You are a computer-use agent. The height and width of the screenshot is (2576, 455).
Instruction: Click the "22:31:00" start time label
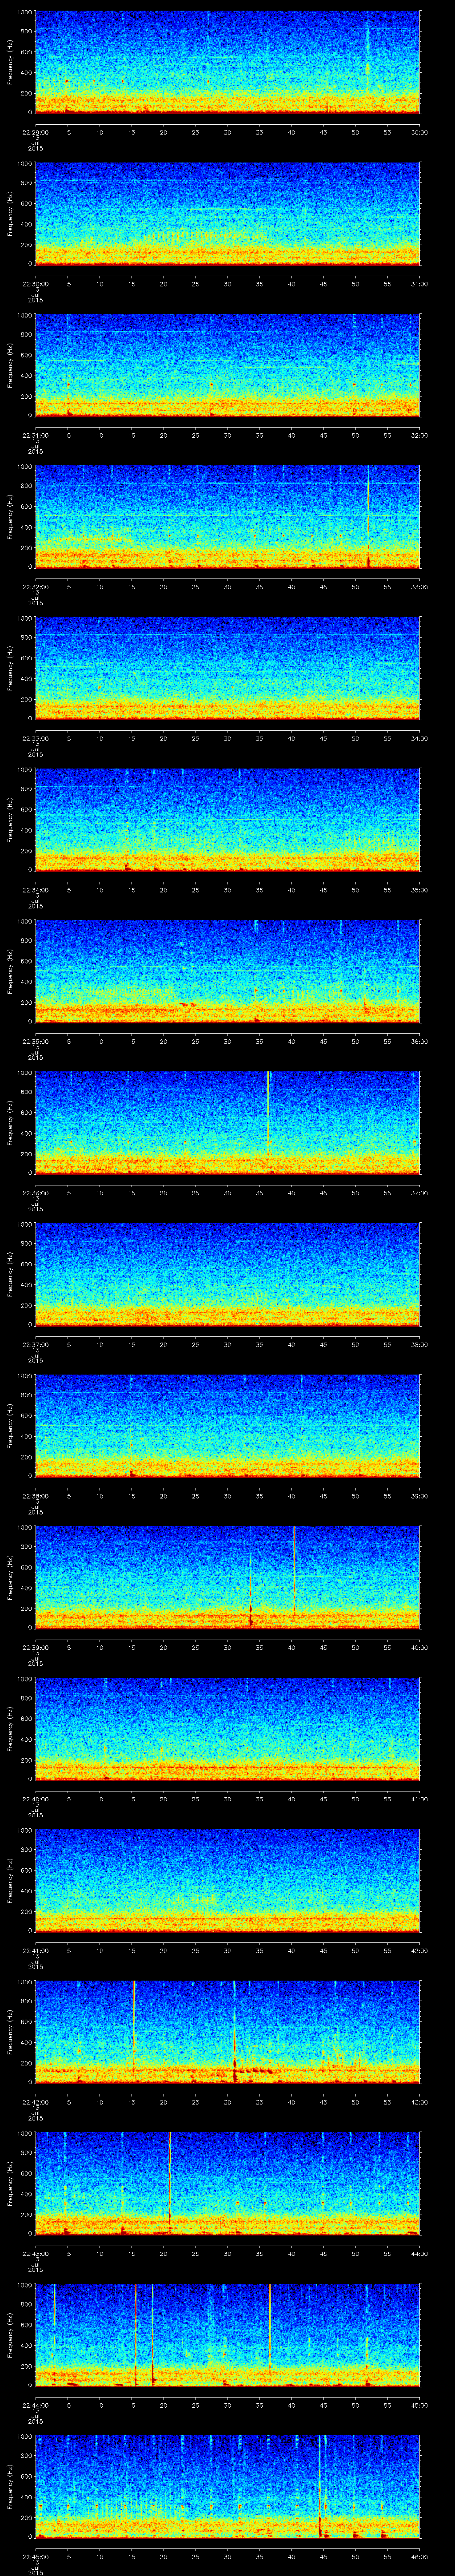[36, 435]
